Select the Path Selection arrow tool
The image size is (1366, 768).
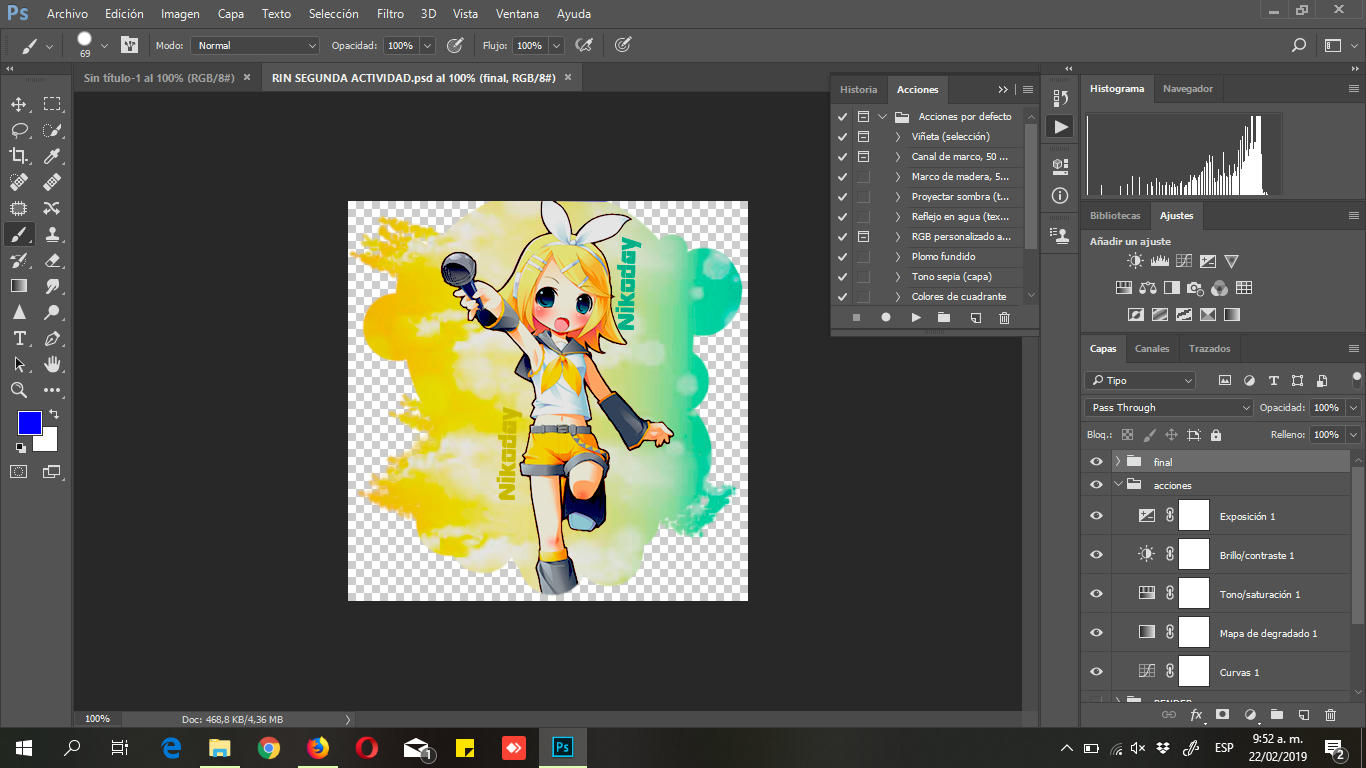click(x=19, y=364)
